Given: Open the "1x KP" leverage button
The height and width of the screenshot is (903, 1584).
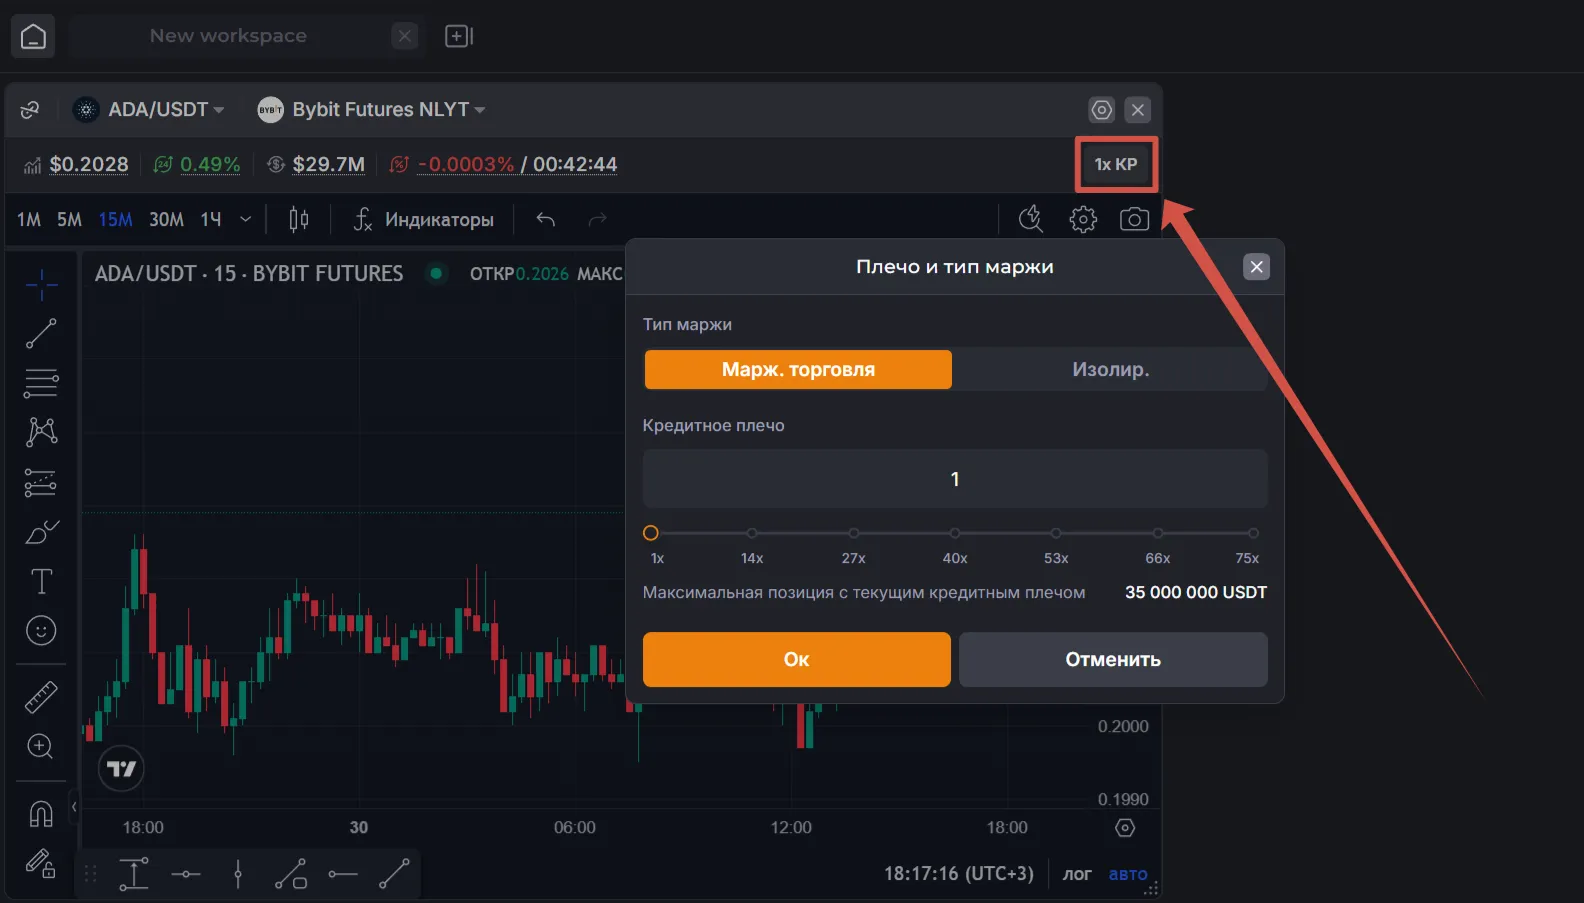Looking at the screenshot, I should pos(1116,164).
